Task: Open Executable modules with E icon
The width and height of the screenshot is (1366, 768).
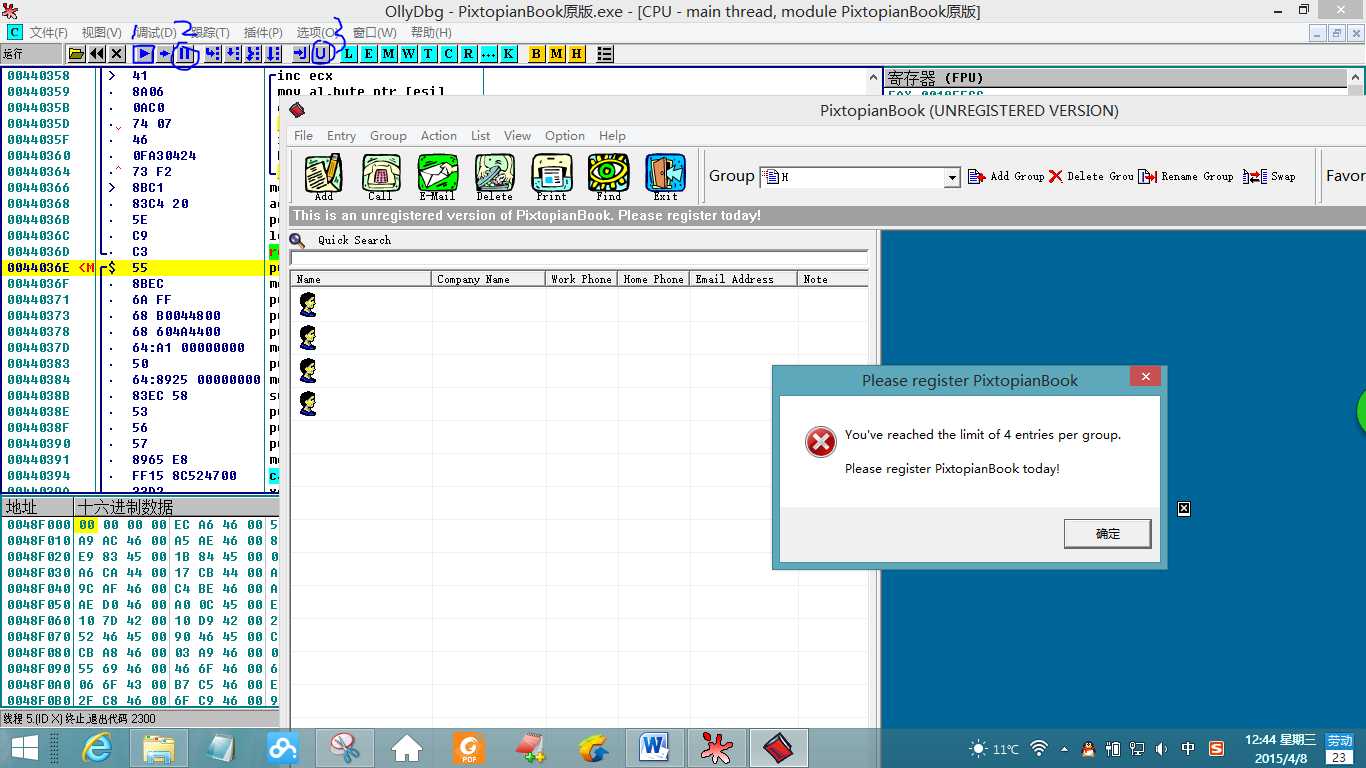Action: pyautogui.click(x=369, y=54)
